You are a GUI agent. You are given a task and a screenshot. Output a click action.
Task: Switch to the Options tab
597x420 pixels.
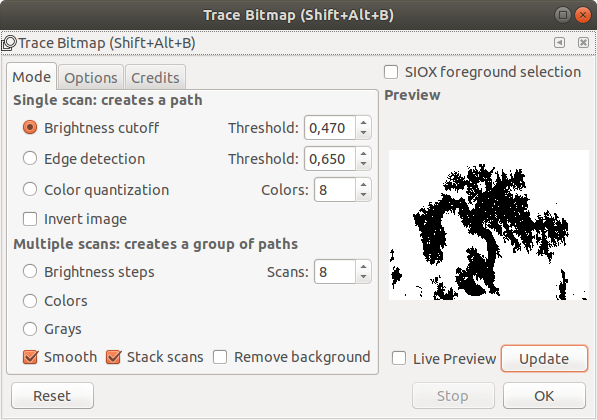91,78
